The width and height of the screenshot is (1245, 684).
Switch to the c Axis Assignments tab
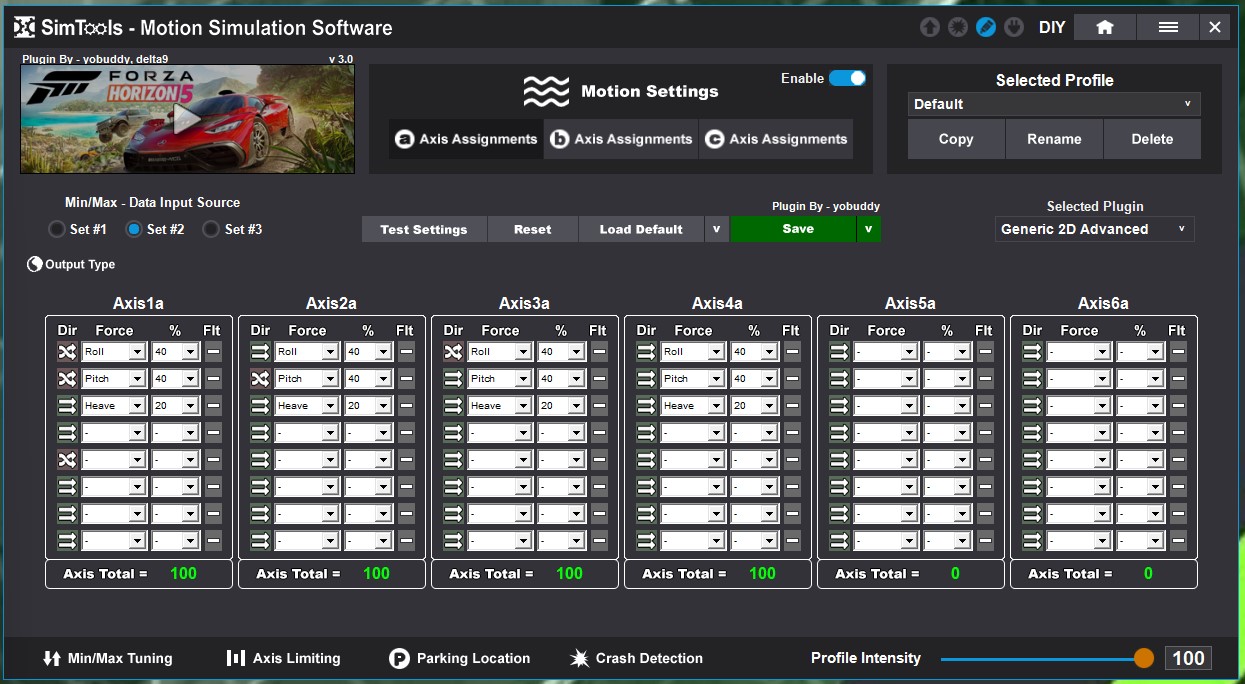tap(776, 139)
